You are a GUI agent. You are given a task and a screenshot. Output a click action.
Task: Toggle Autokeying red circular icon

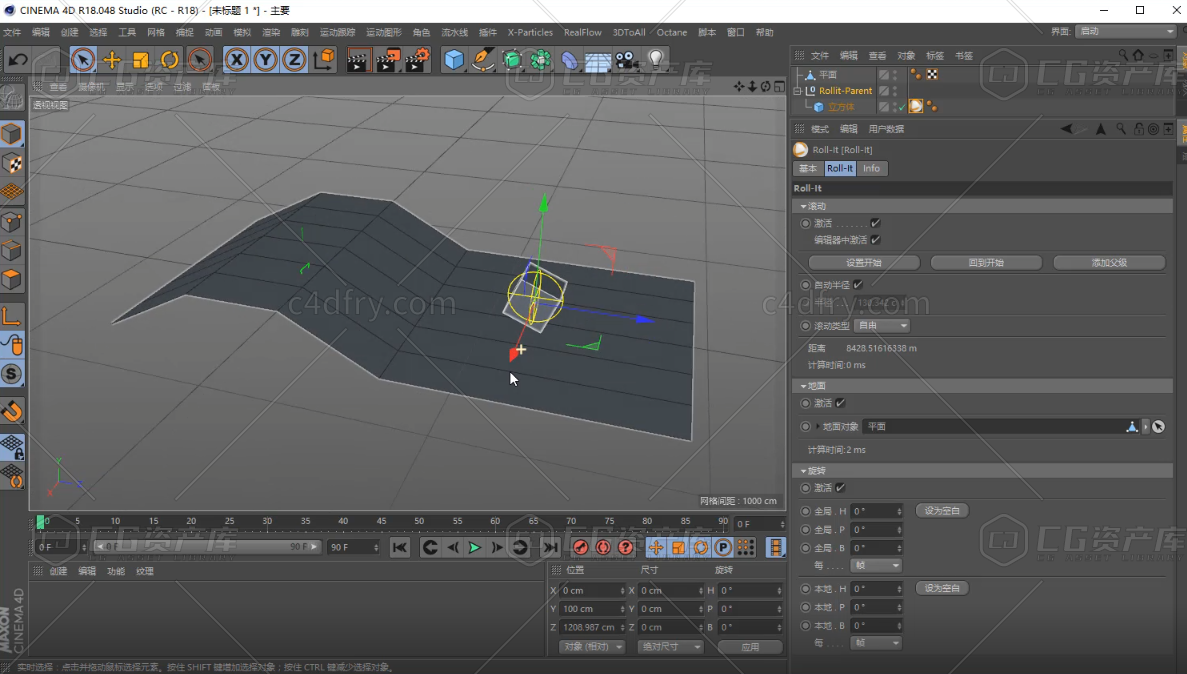[x=603, y=547]
